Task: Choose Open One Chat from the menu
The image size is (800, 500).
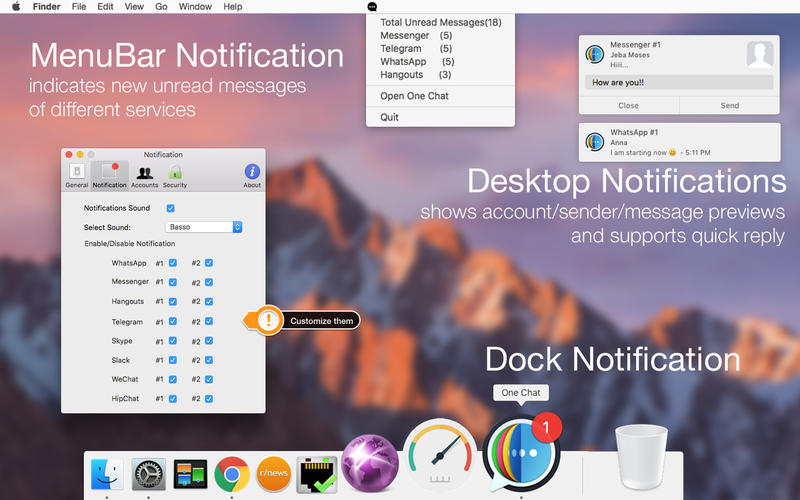Action: point(440,96)
